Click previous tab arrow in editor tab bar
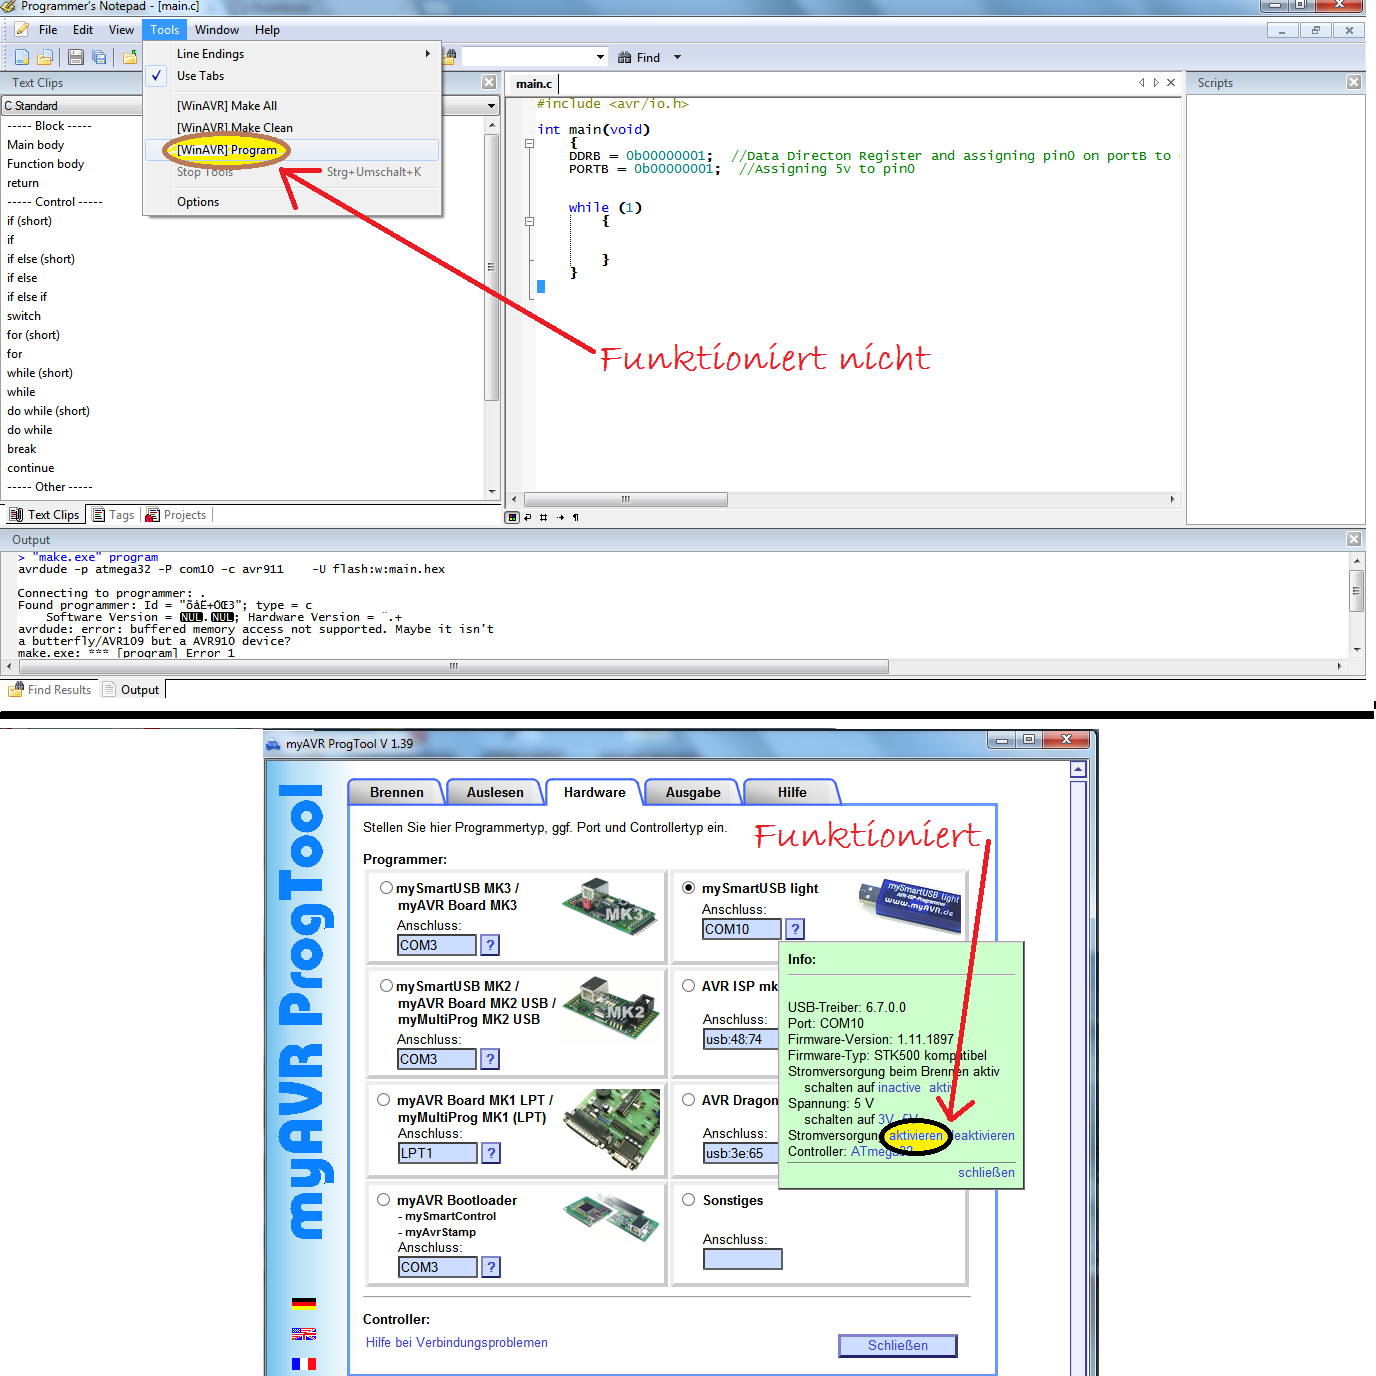Screen dimensions: 1376x1376 [1141, 83]
